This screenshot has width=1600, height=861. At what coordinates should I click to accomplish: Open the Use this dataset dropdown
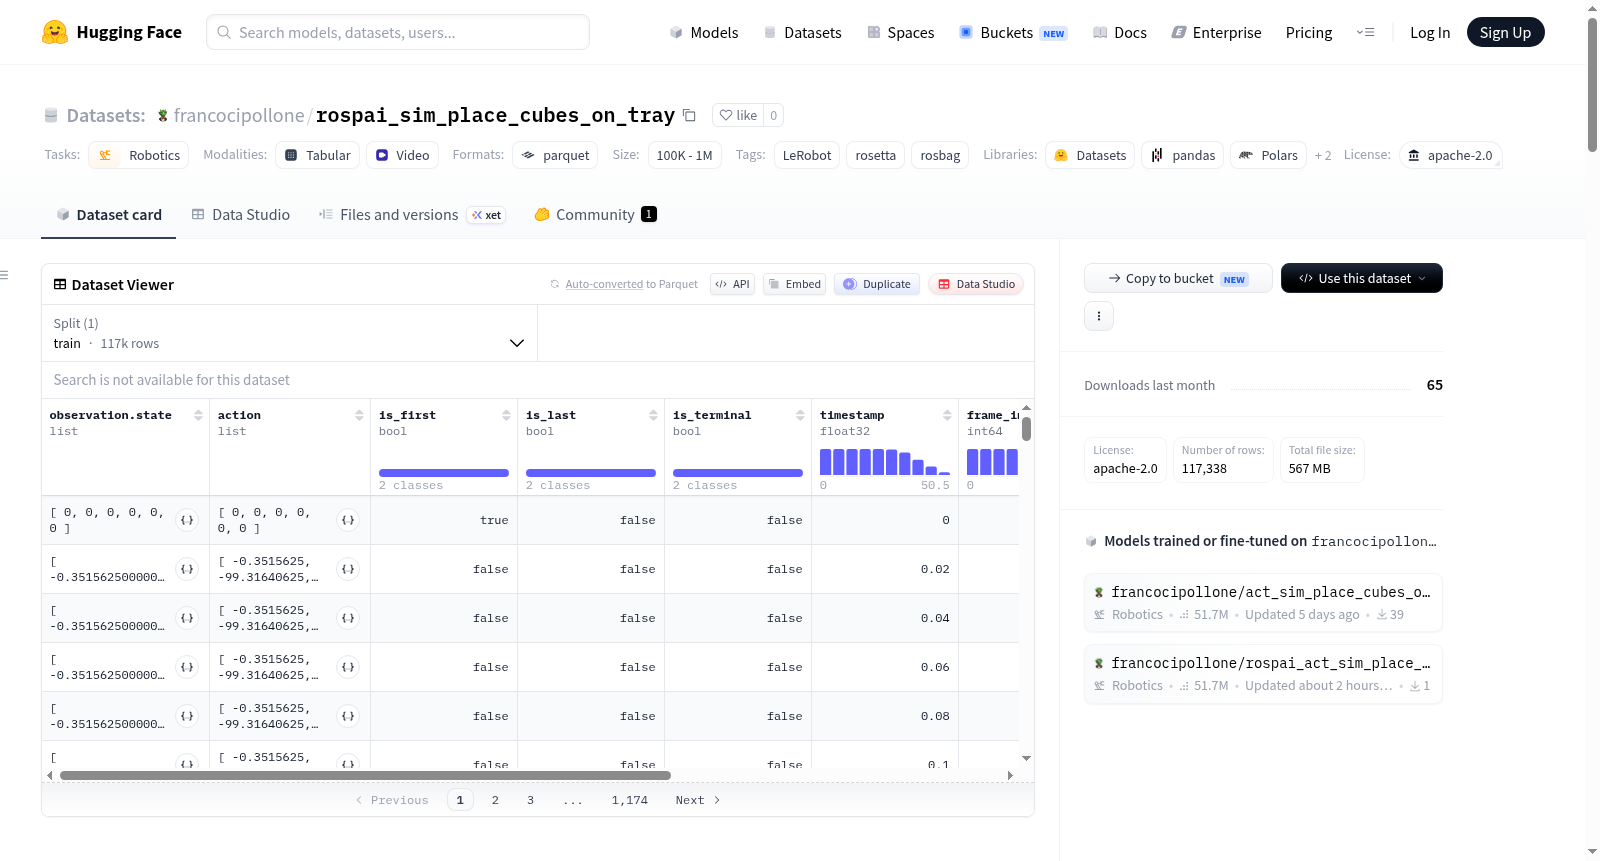1362,278
